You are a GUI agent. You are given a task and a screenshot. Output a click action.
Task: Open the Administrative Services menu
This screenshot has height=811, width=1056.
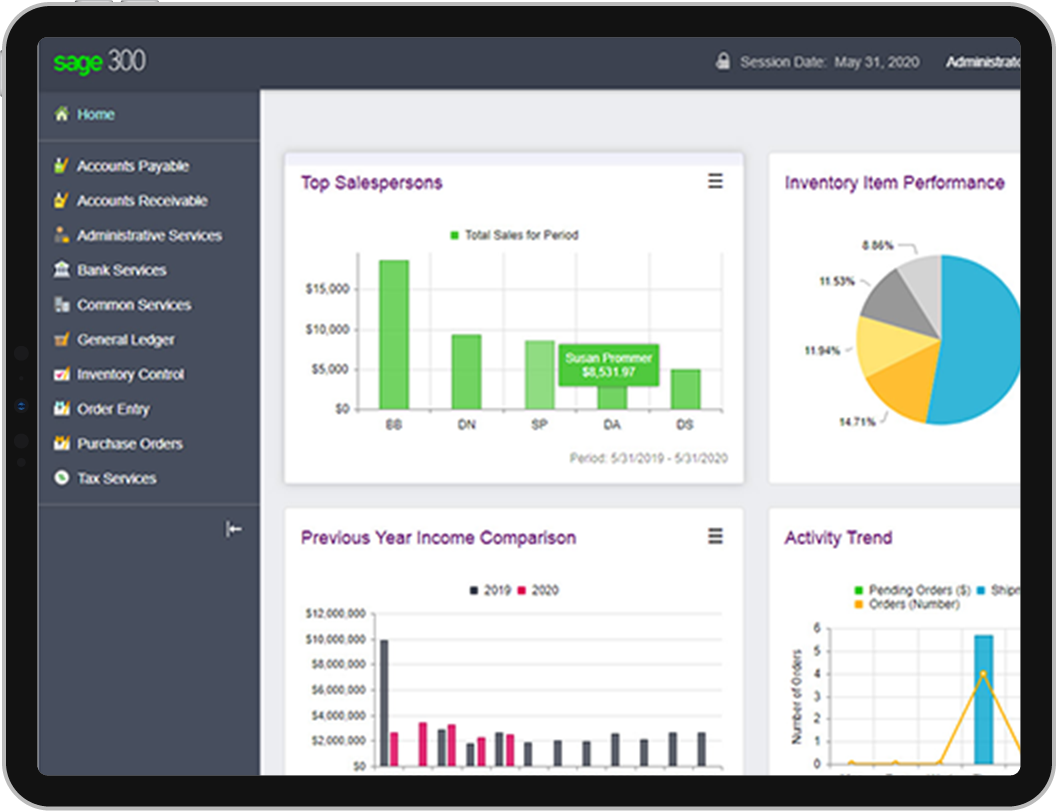point(150,235)
